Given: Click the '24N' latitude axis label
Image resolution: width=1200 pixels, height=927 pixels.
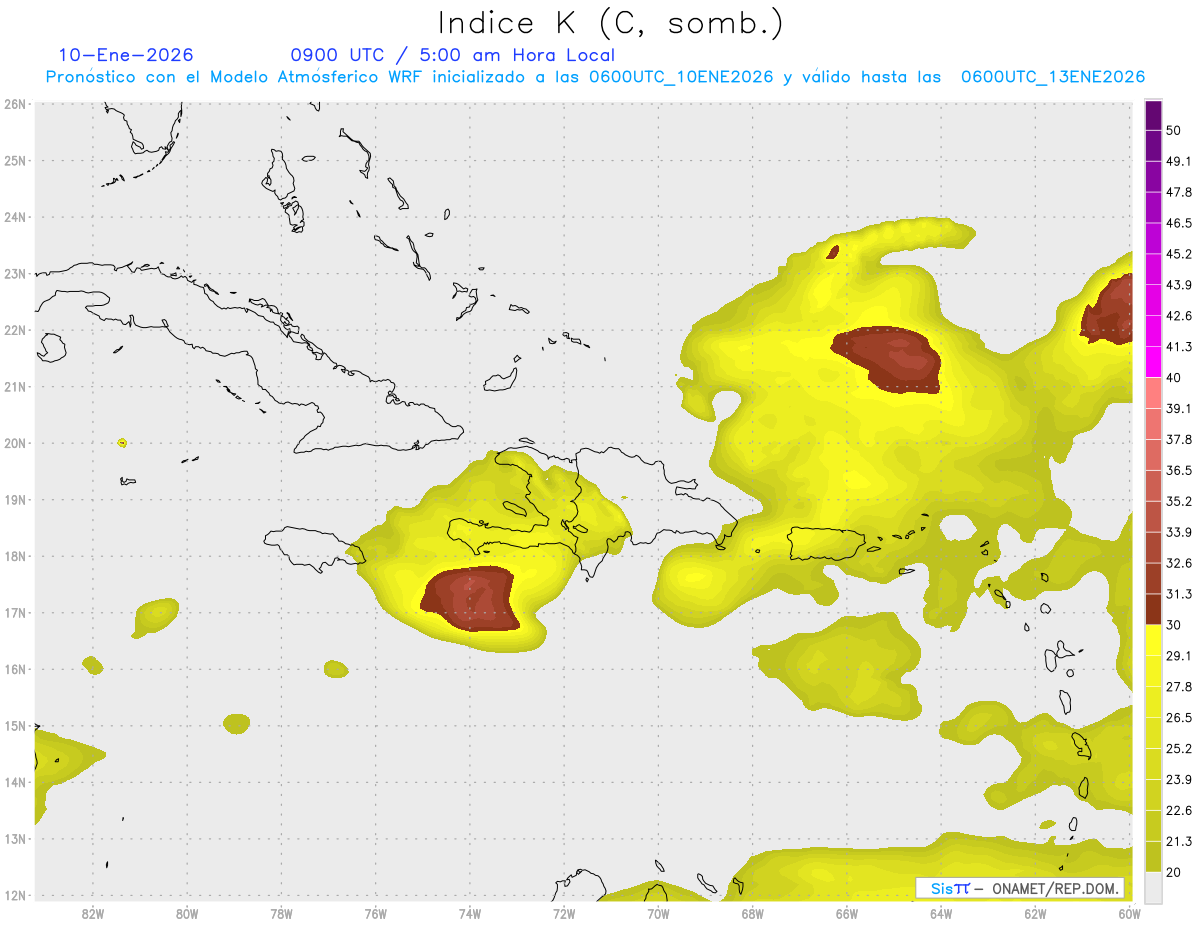Looking at the screenshot, I should (x=15, y=217).
